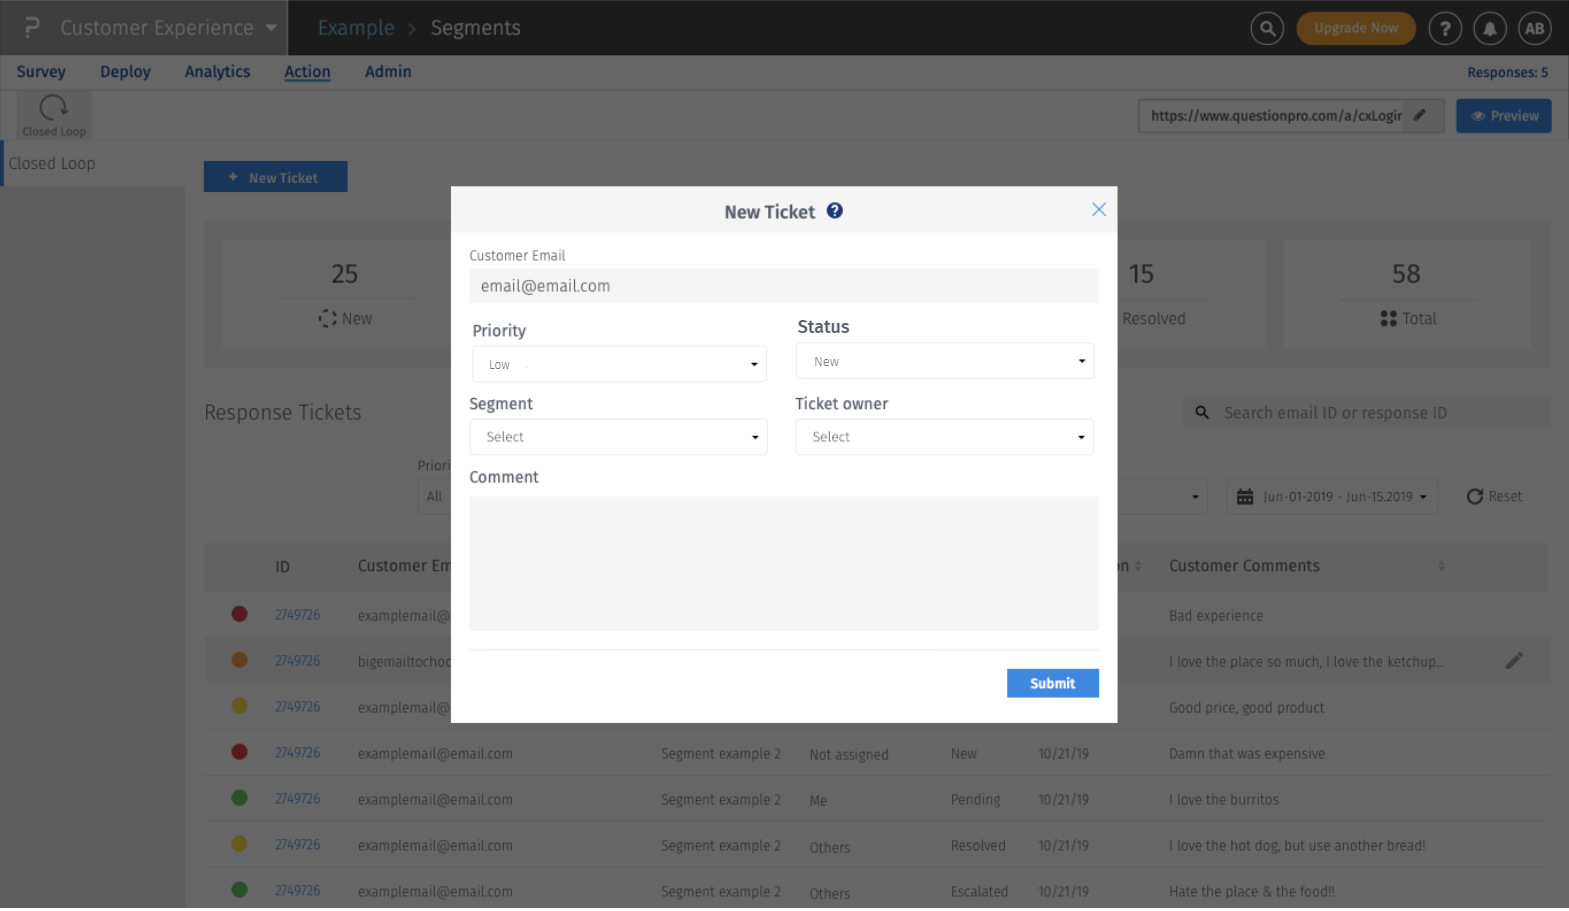
Task: Click the 'Not assigned' owner cell
Action: tap(849, 755)
